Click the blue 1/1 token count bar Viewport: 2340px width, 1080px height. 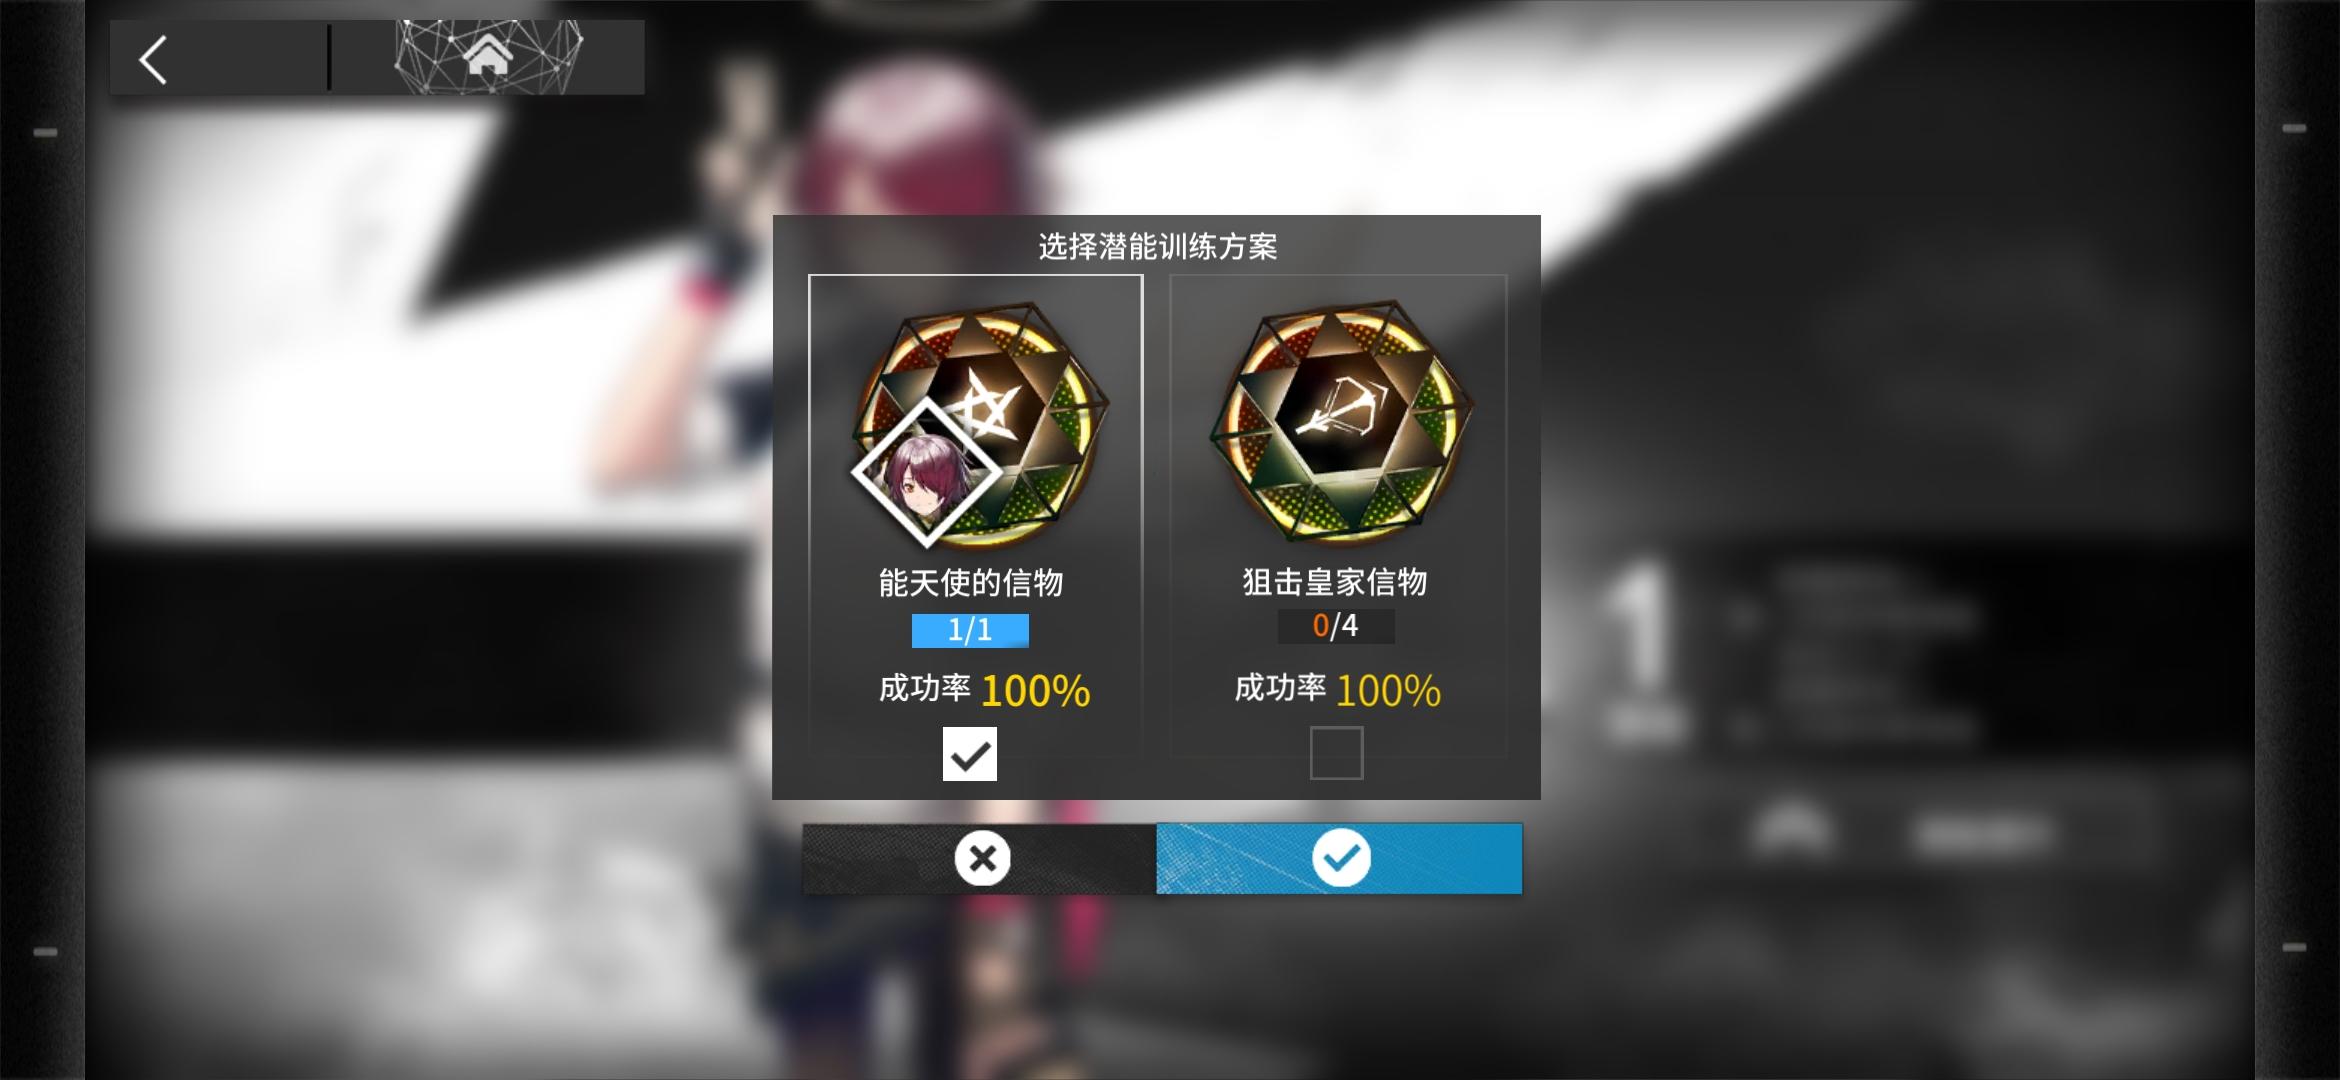[970, 630]
